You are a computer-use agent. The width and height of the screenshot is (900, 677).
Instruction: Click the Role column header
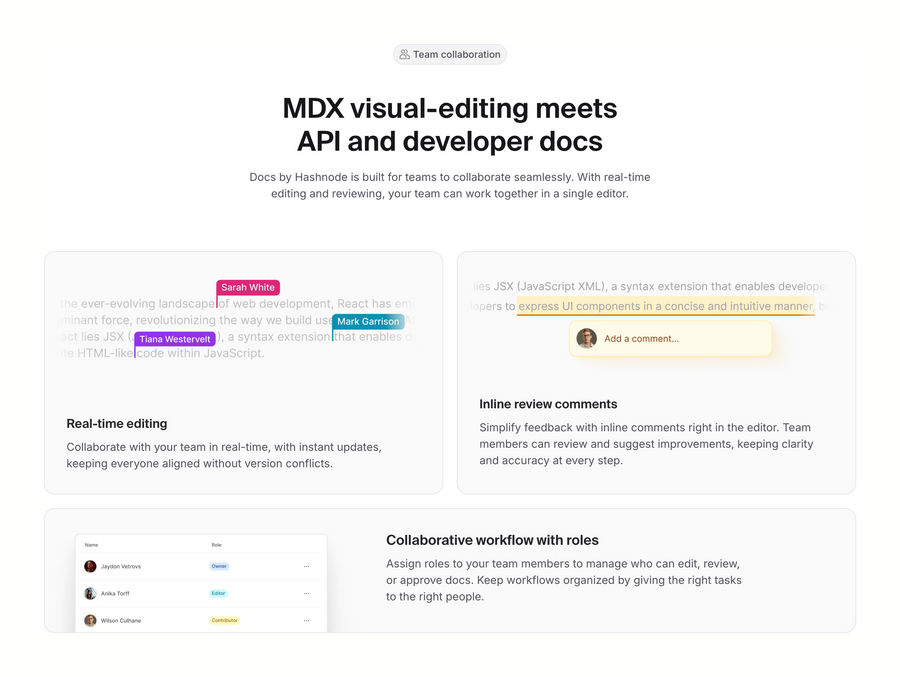click(216, 545)
